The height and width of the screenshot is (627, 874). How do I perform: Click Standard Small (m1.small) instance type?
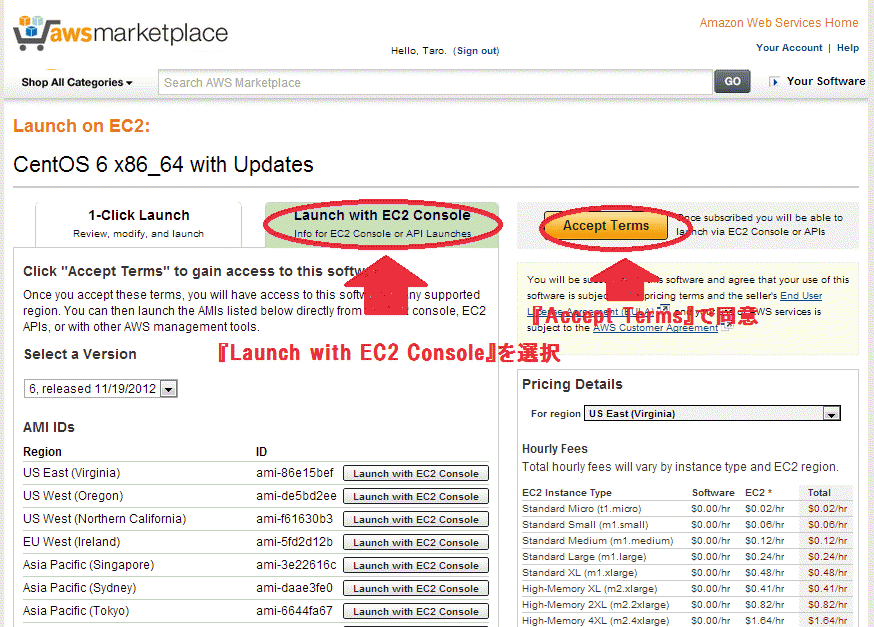[x=585, y=525]
